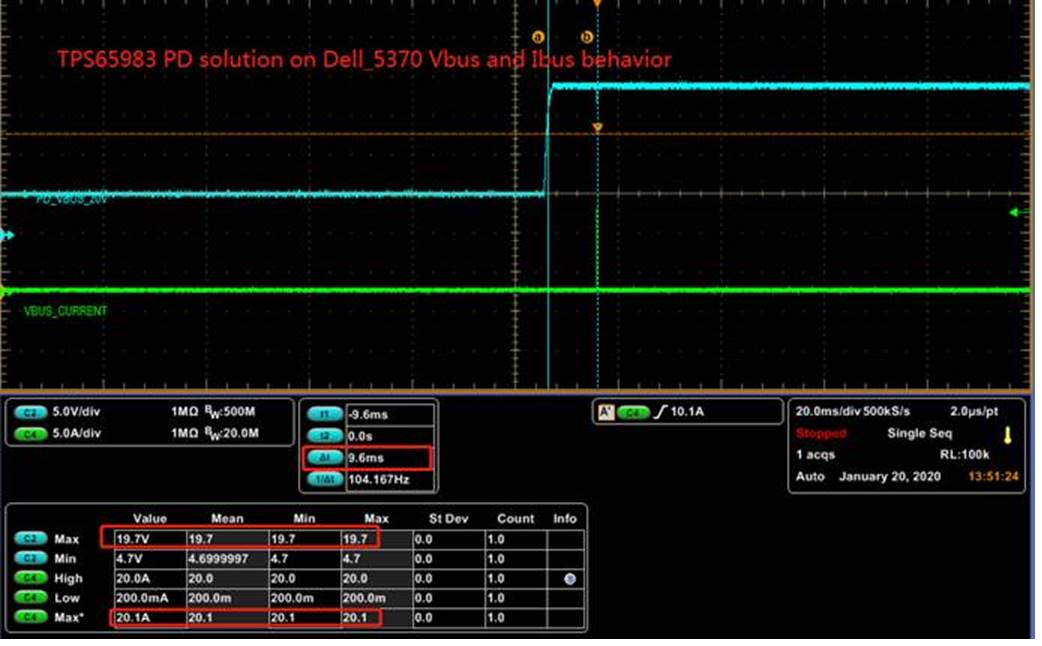Screen dimensions: 1042x646
Task: Click the Δt cursor badge next to 9.6ms
Action: click(x=325, y=459)
